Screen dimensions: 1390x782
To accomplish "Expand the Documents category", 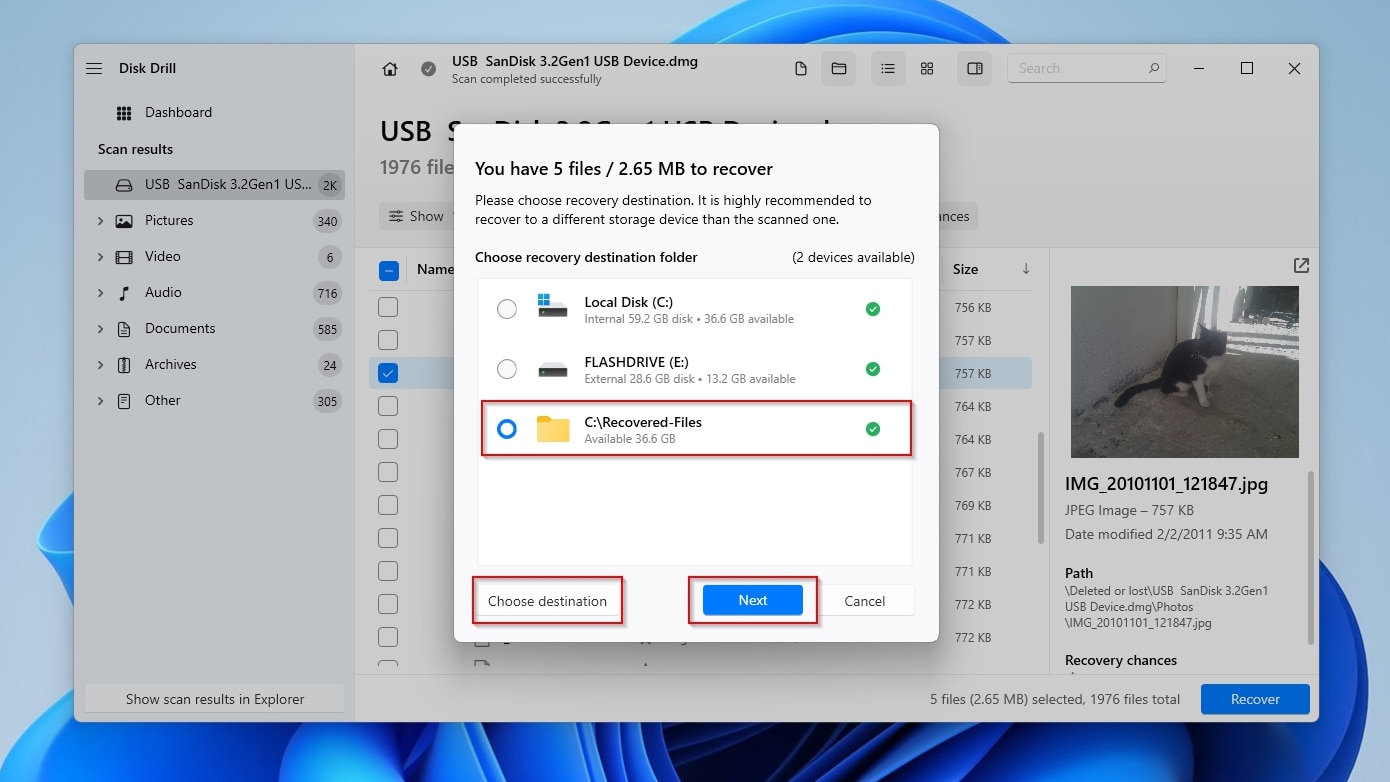I will click(100, 329).
